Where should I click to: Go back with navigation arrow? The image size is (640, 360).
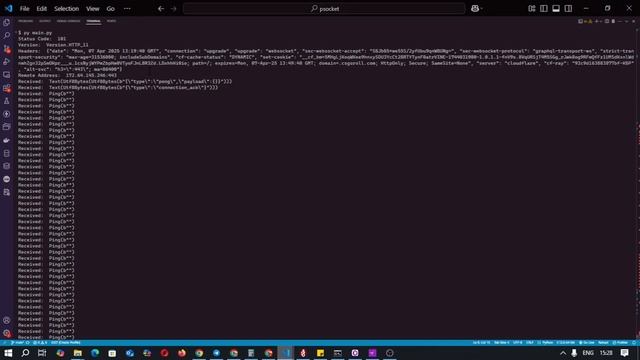[x=161, y=9]
